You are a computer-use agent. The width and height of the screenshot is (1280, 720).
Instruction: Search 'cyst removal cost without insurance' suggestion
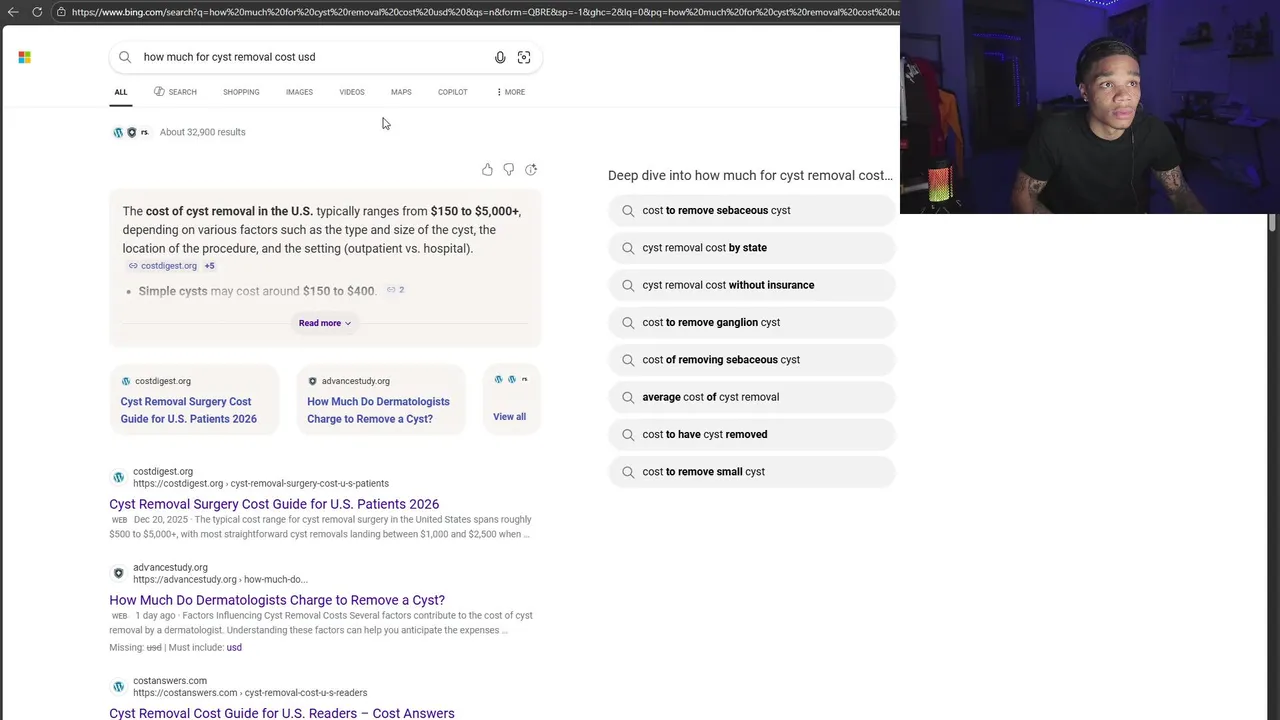tap(751, 285)
